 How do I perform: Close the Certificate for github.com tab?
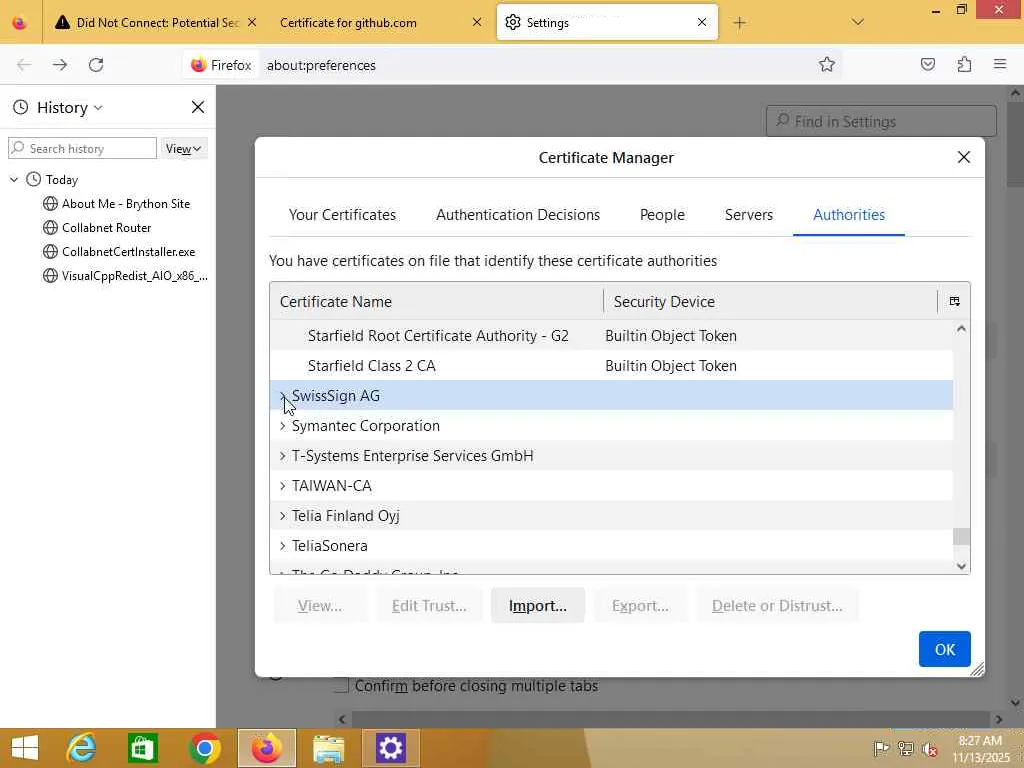point(477,22)
